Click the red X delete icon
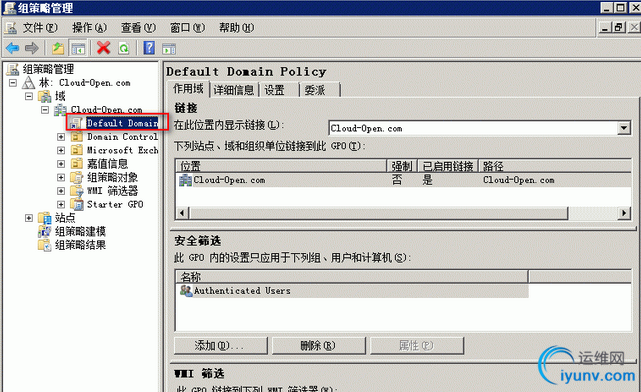641x392 pixels. 103,48
